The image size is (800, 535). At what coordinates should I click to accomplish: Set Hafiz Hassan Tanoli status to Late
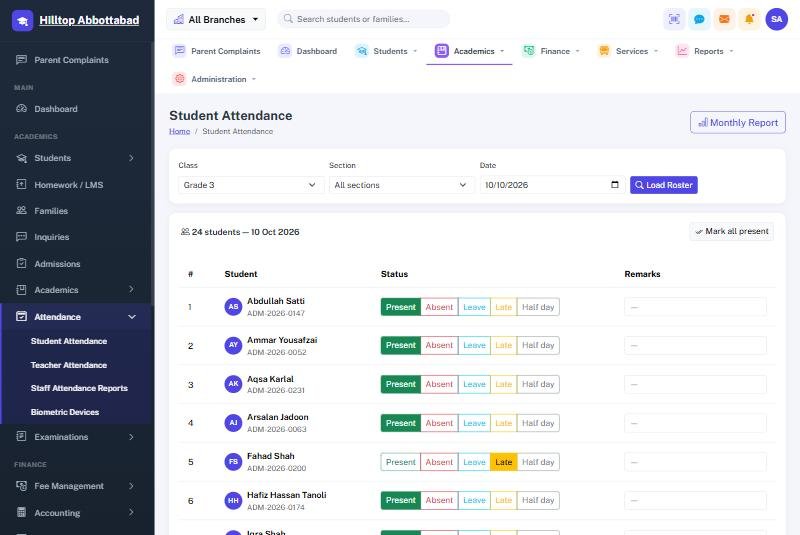click(x=504, y=500)
